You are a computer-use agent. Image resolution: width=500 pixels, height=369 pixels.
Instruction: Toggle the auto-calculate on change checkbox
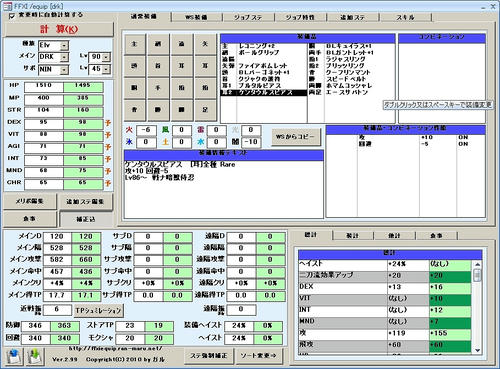tap(12, 16)
